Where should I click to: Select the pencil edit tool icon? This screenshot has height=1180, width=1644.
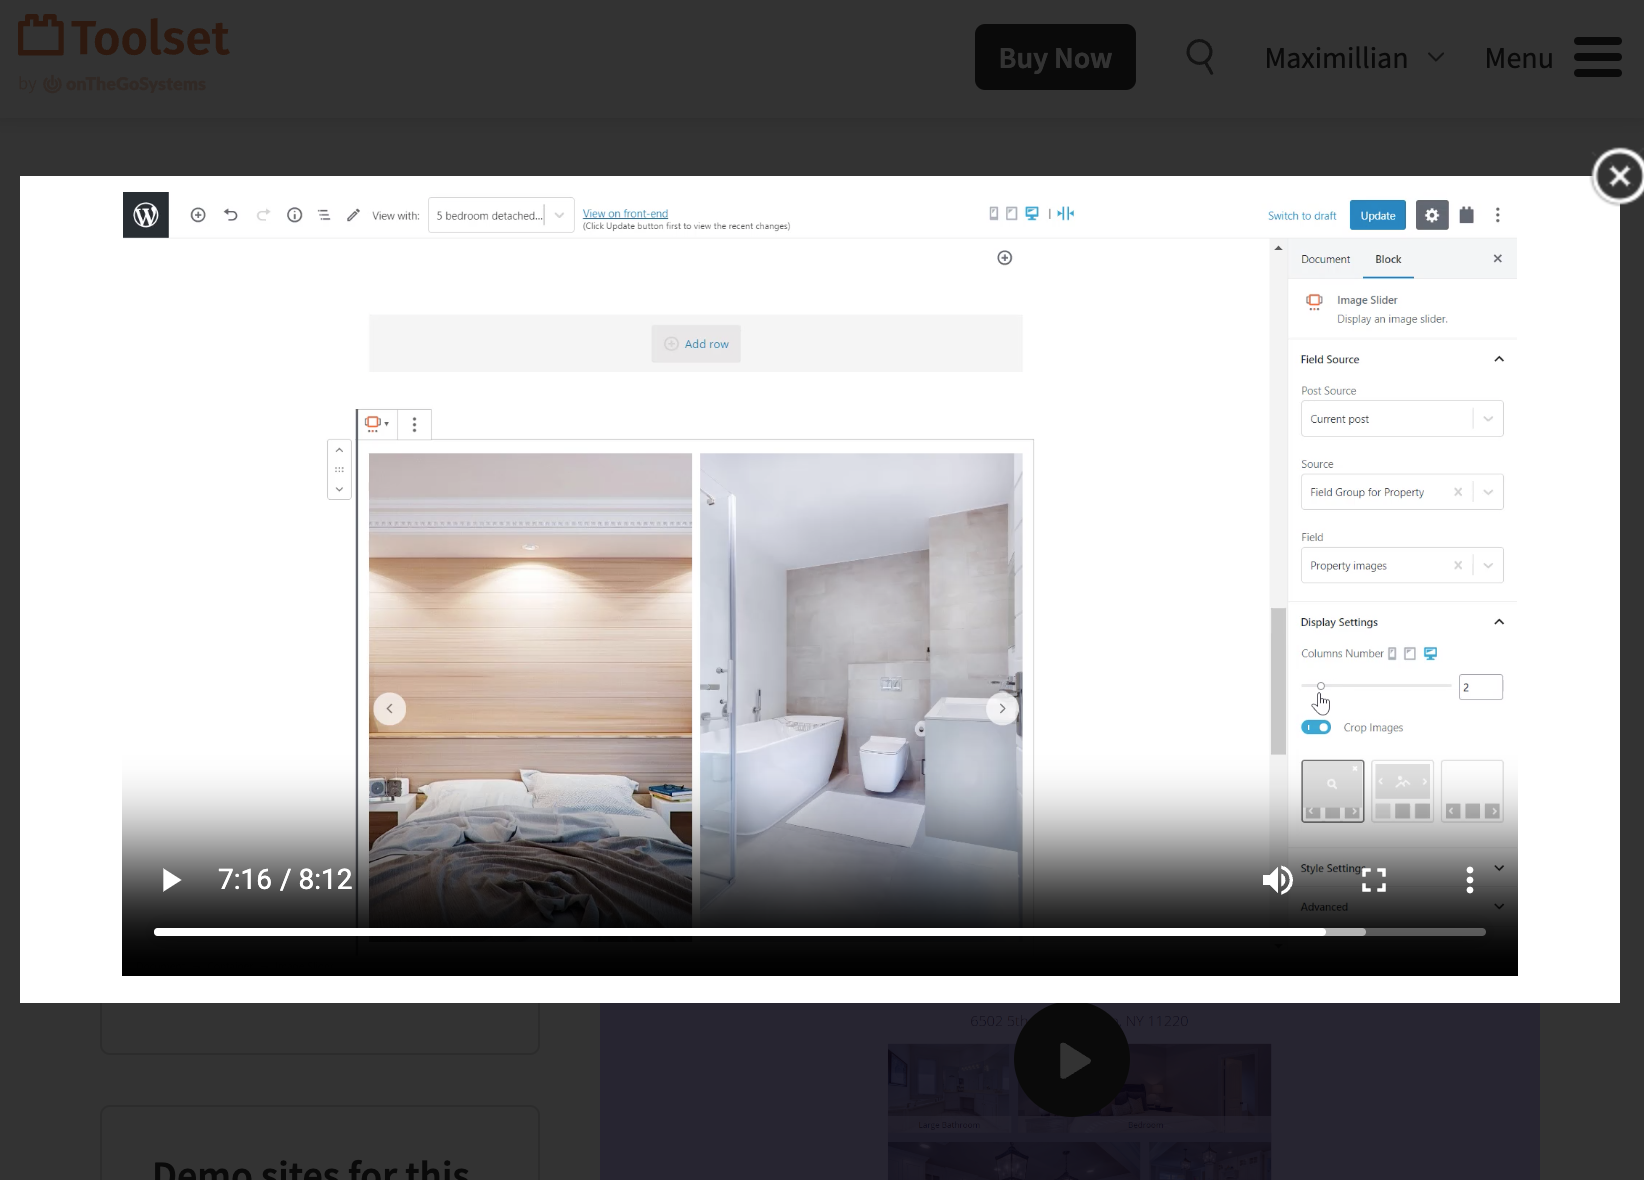pos(353,215)
